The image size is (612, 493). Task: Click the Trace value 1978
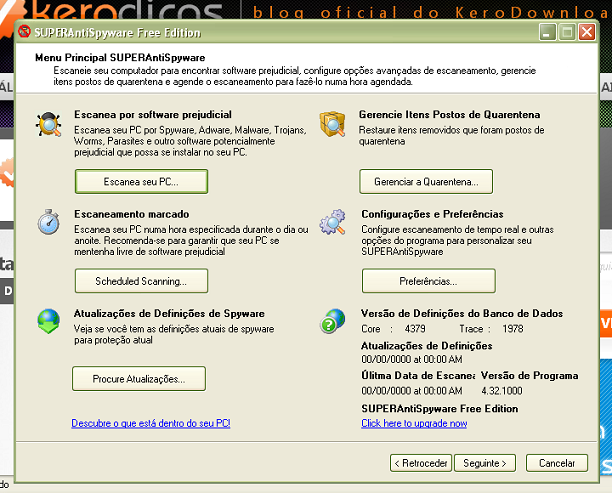coord(513,329)
